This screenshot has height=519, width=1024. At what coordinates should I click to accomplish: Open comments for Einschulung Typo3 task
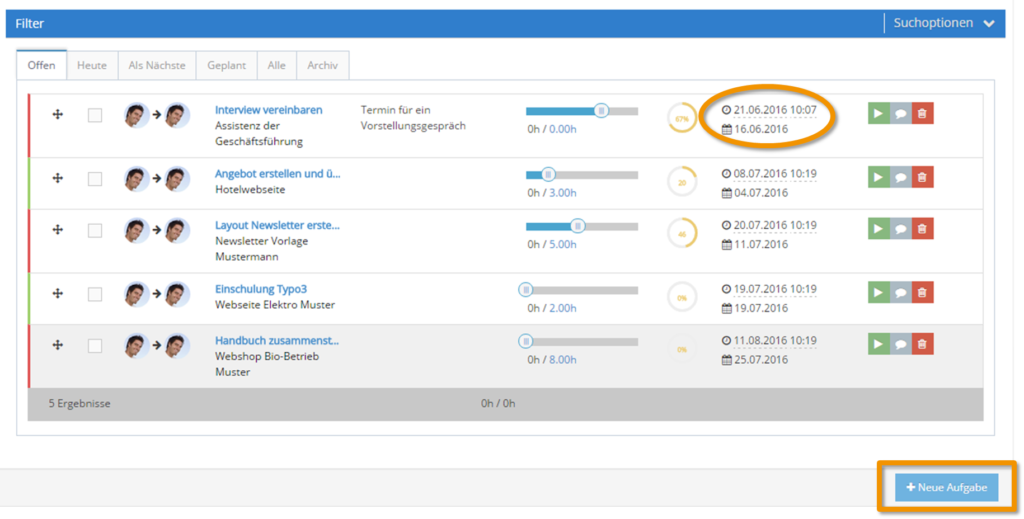coord(901,292)
